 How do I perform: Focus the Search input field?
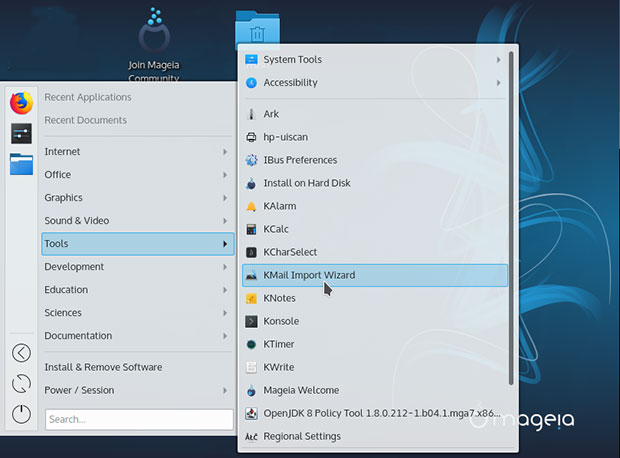pyautogui.click(x=139, y=419)
